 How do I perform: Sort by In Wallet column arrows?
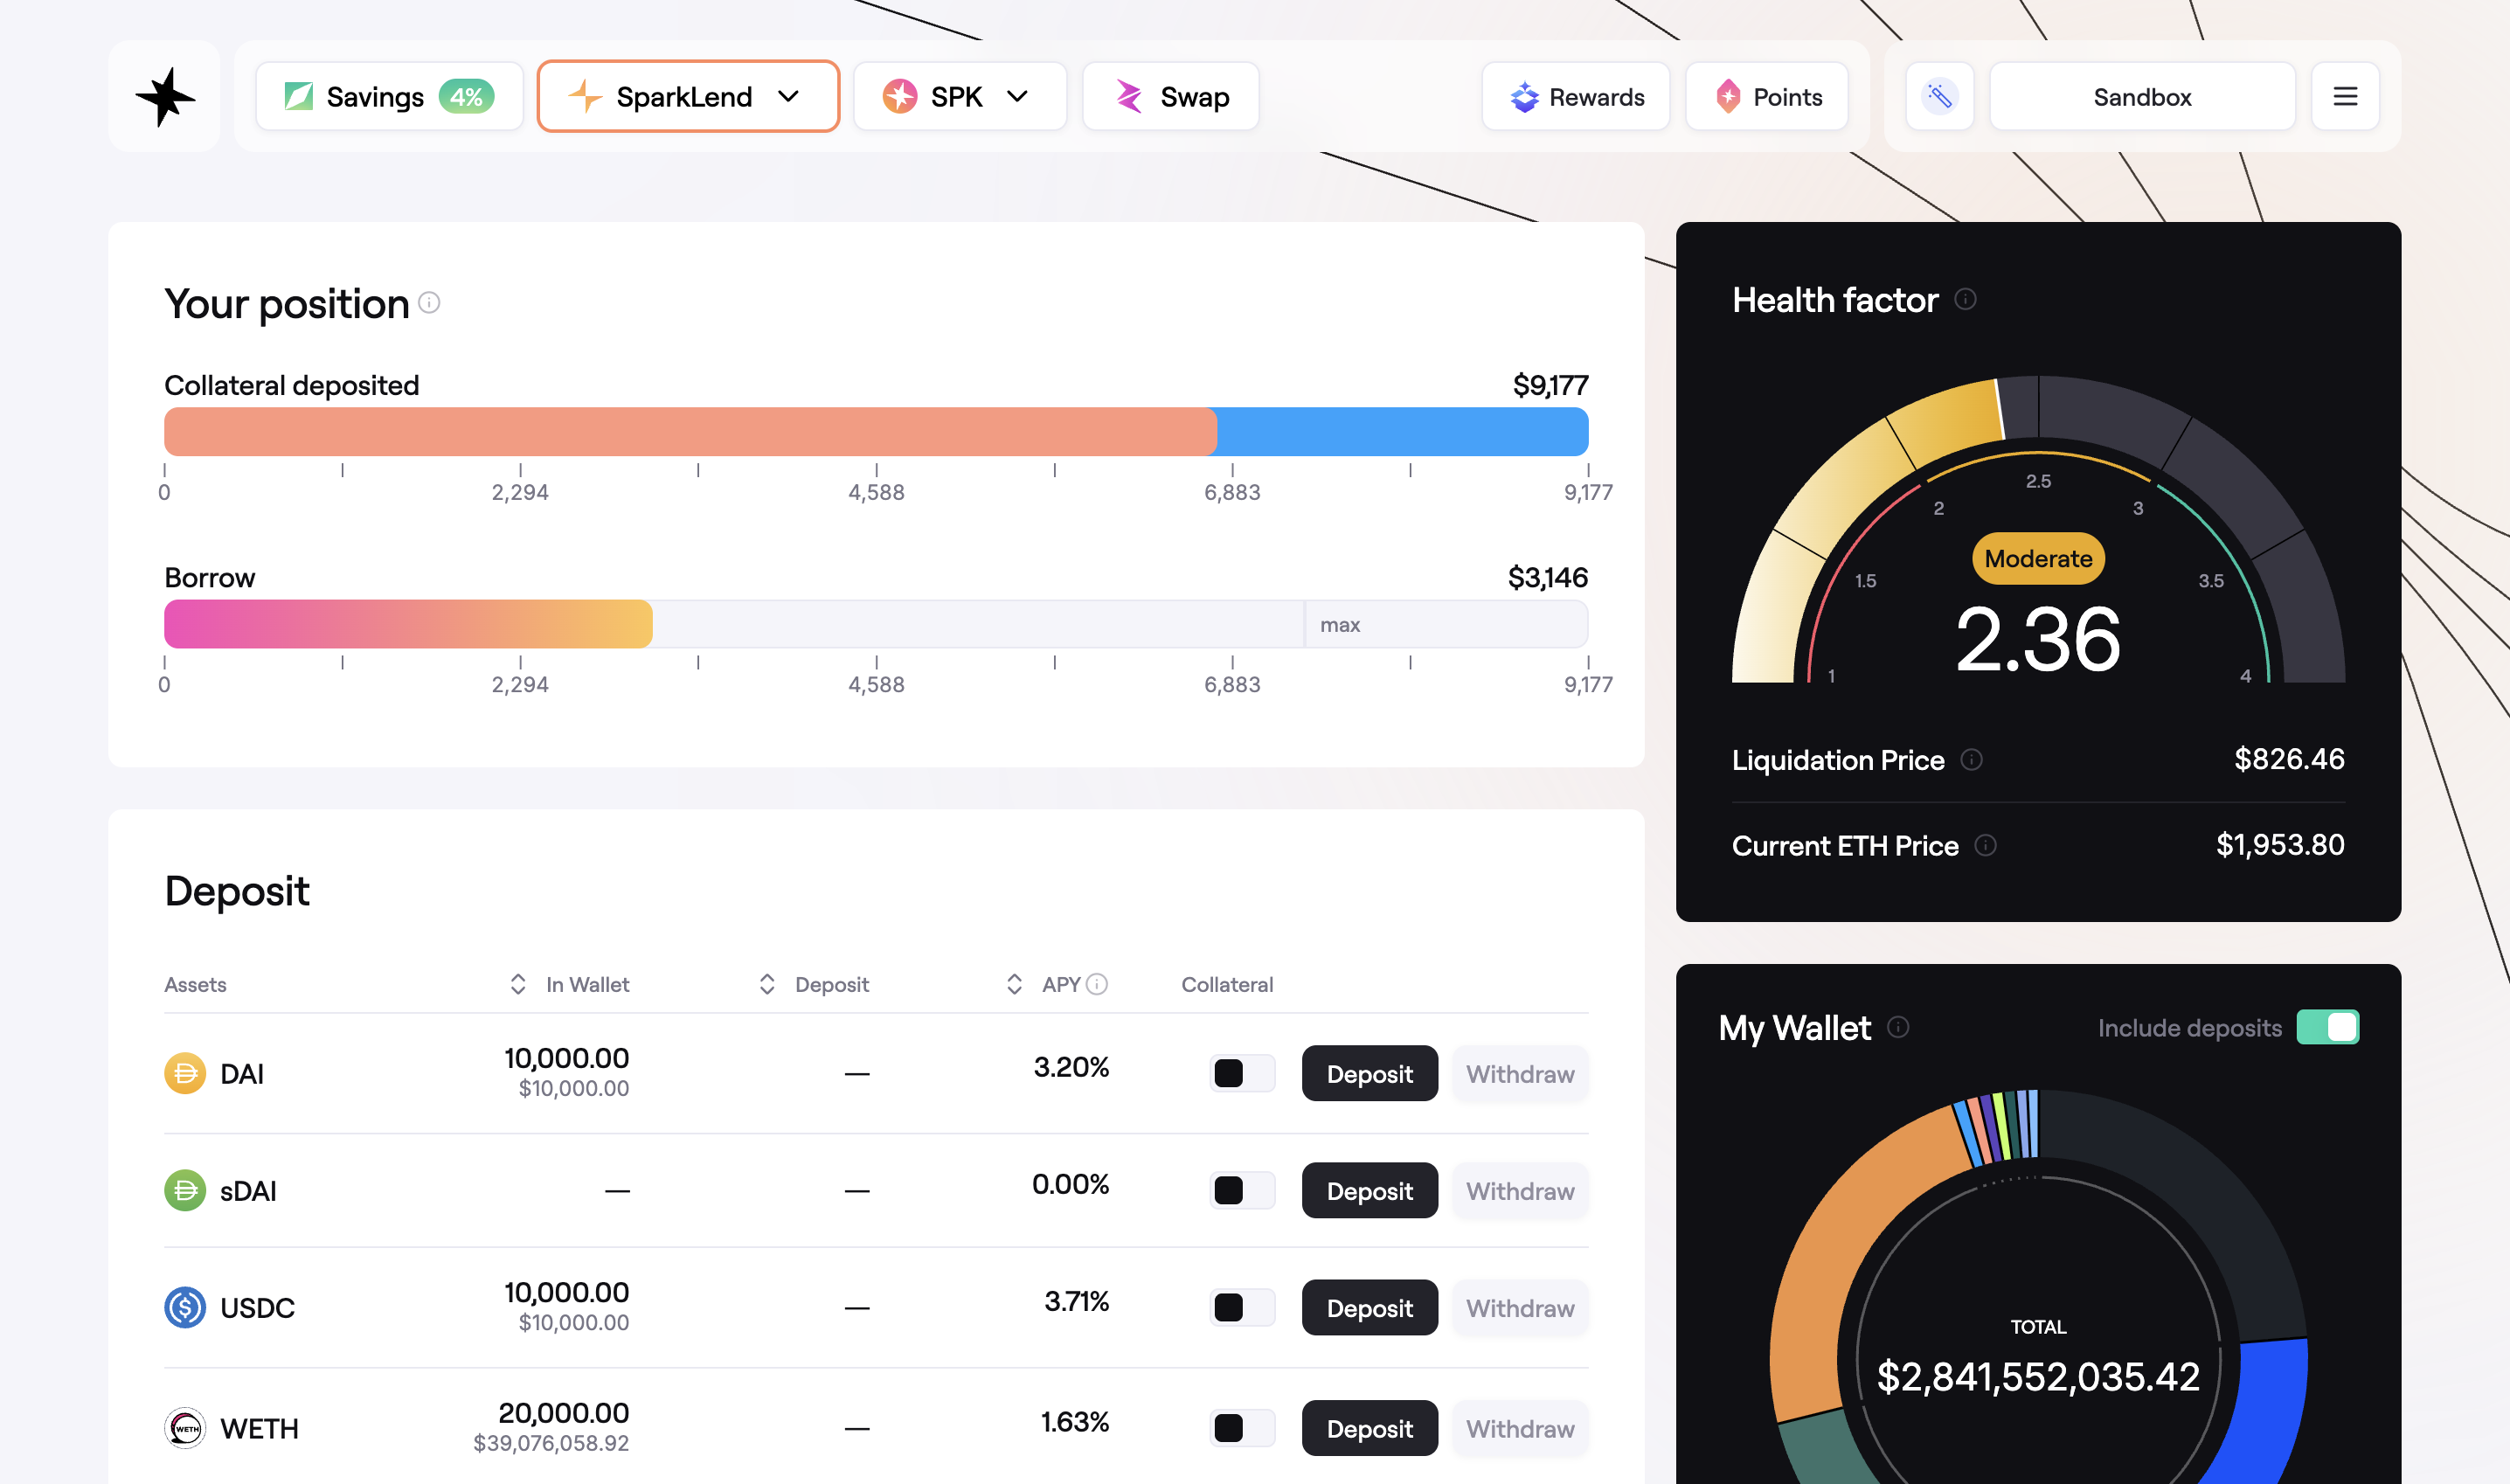tap(518, 985)
